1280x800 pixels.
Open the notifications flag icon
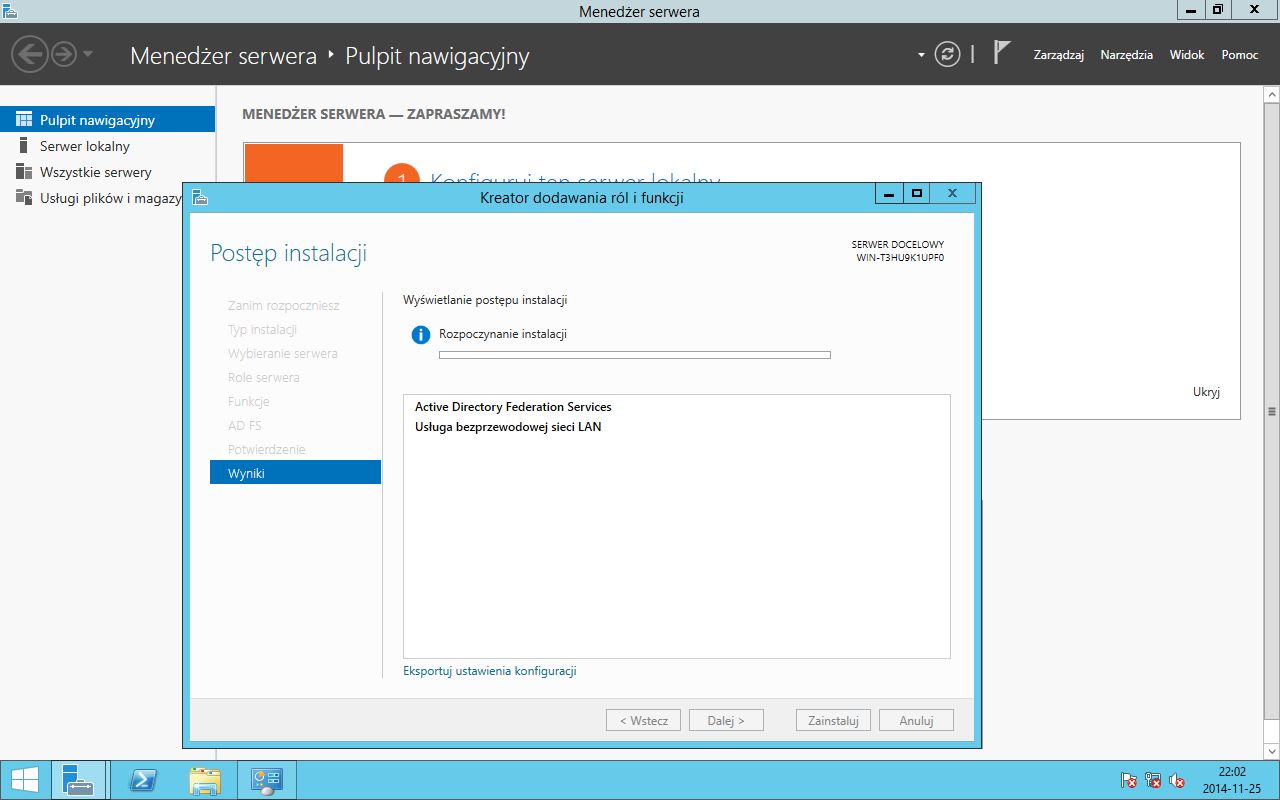1002,53
